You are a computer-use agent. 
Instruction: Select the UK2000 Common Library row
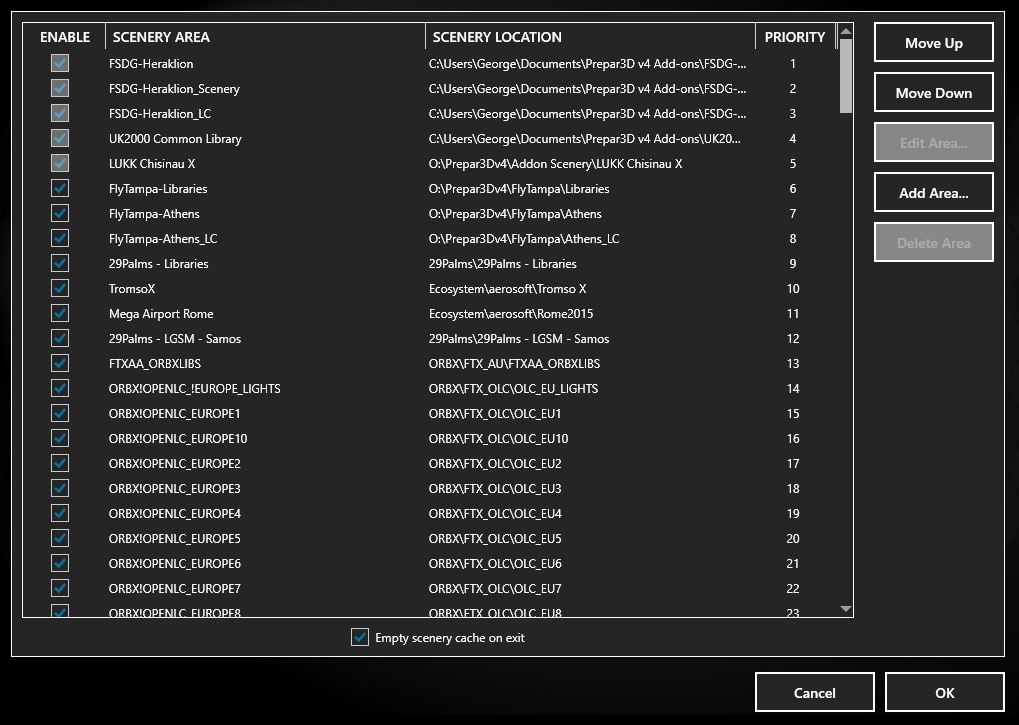coord(175,139)
